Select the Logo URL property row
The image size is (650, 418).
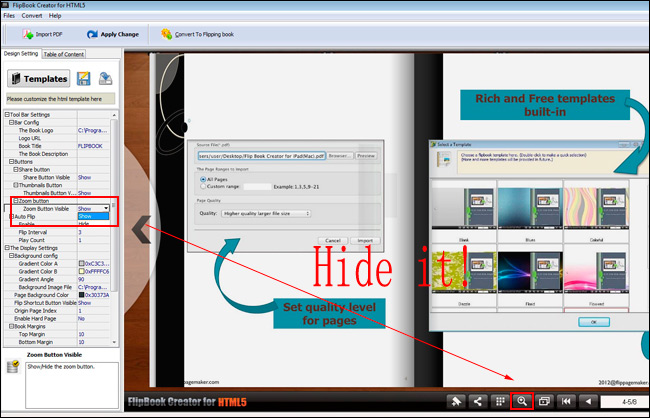[x=57, y=138]
